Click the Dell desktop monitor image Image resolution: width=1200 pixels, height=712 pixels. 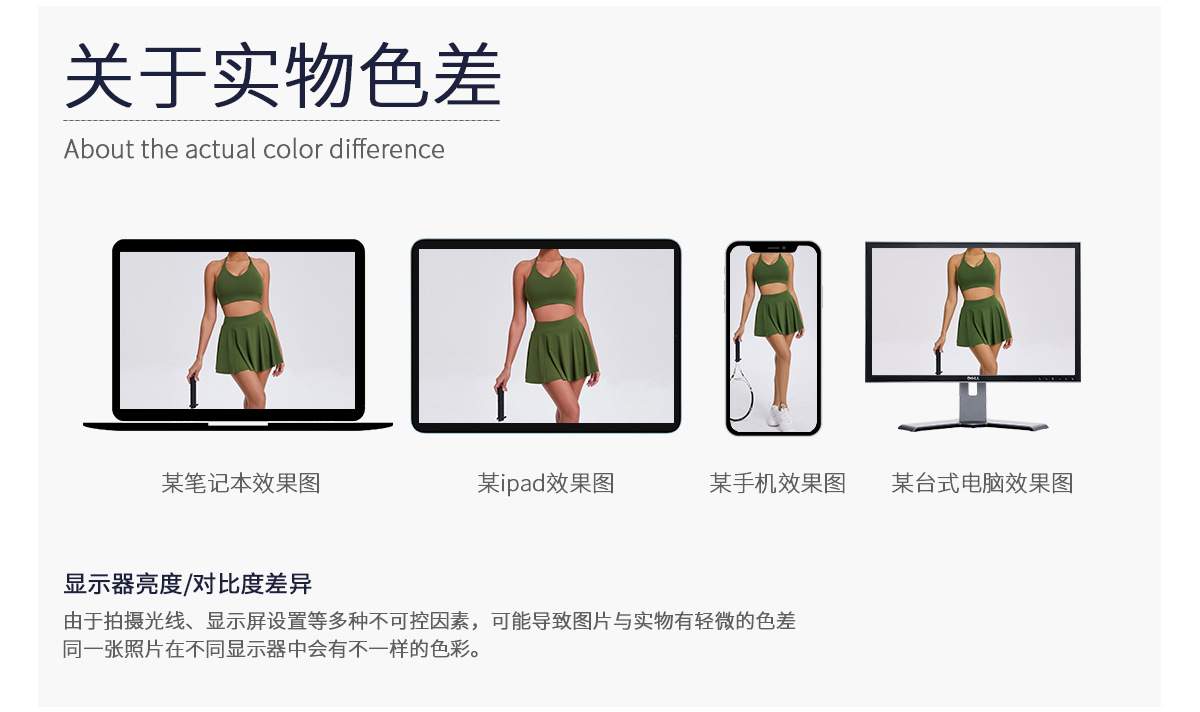[972, 336]
